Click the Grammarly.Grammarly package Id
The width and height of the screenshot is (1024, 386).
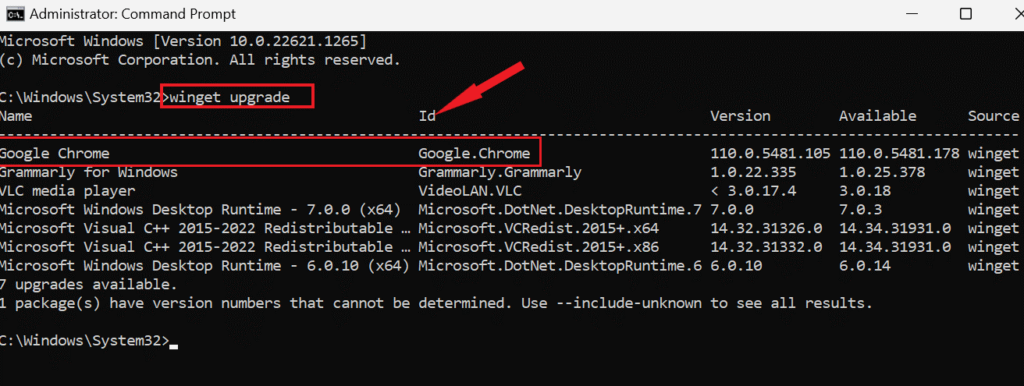click(x=500, y=173)
